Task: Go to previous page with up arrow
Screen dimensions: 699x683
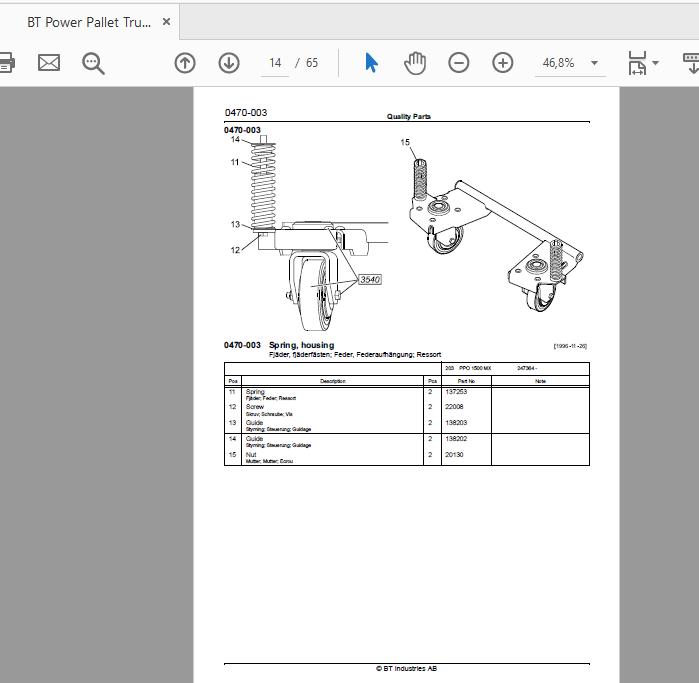Action: click(x=185, y=63)
